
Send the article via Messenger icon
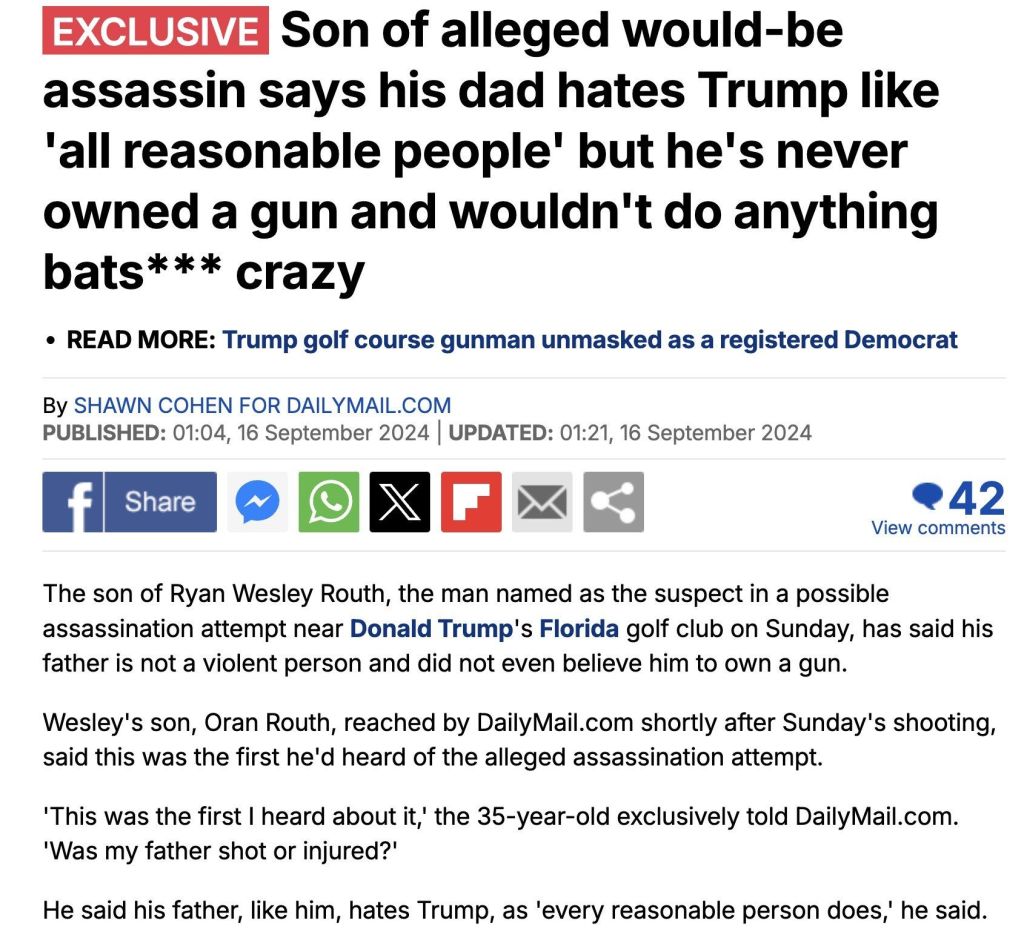(257, 502)
